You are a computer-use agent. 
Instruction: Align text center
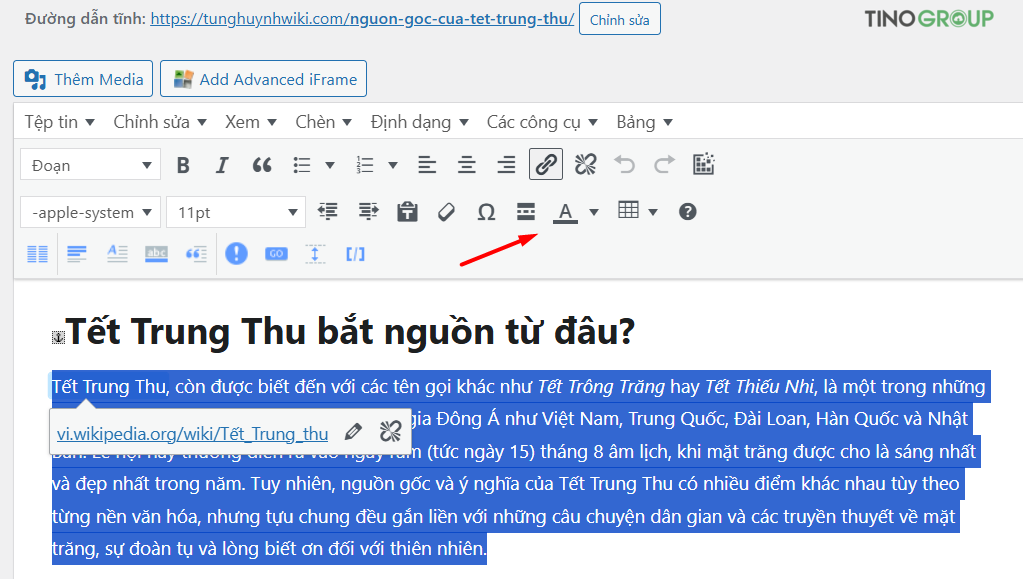click(466, 165)
